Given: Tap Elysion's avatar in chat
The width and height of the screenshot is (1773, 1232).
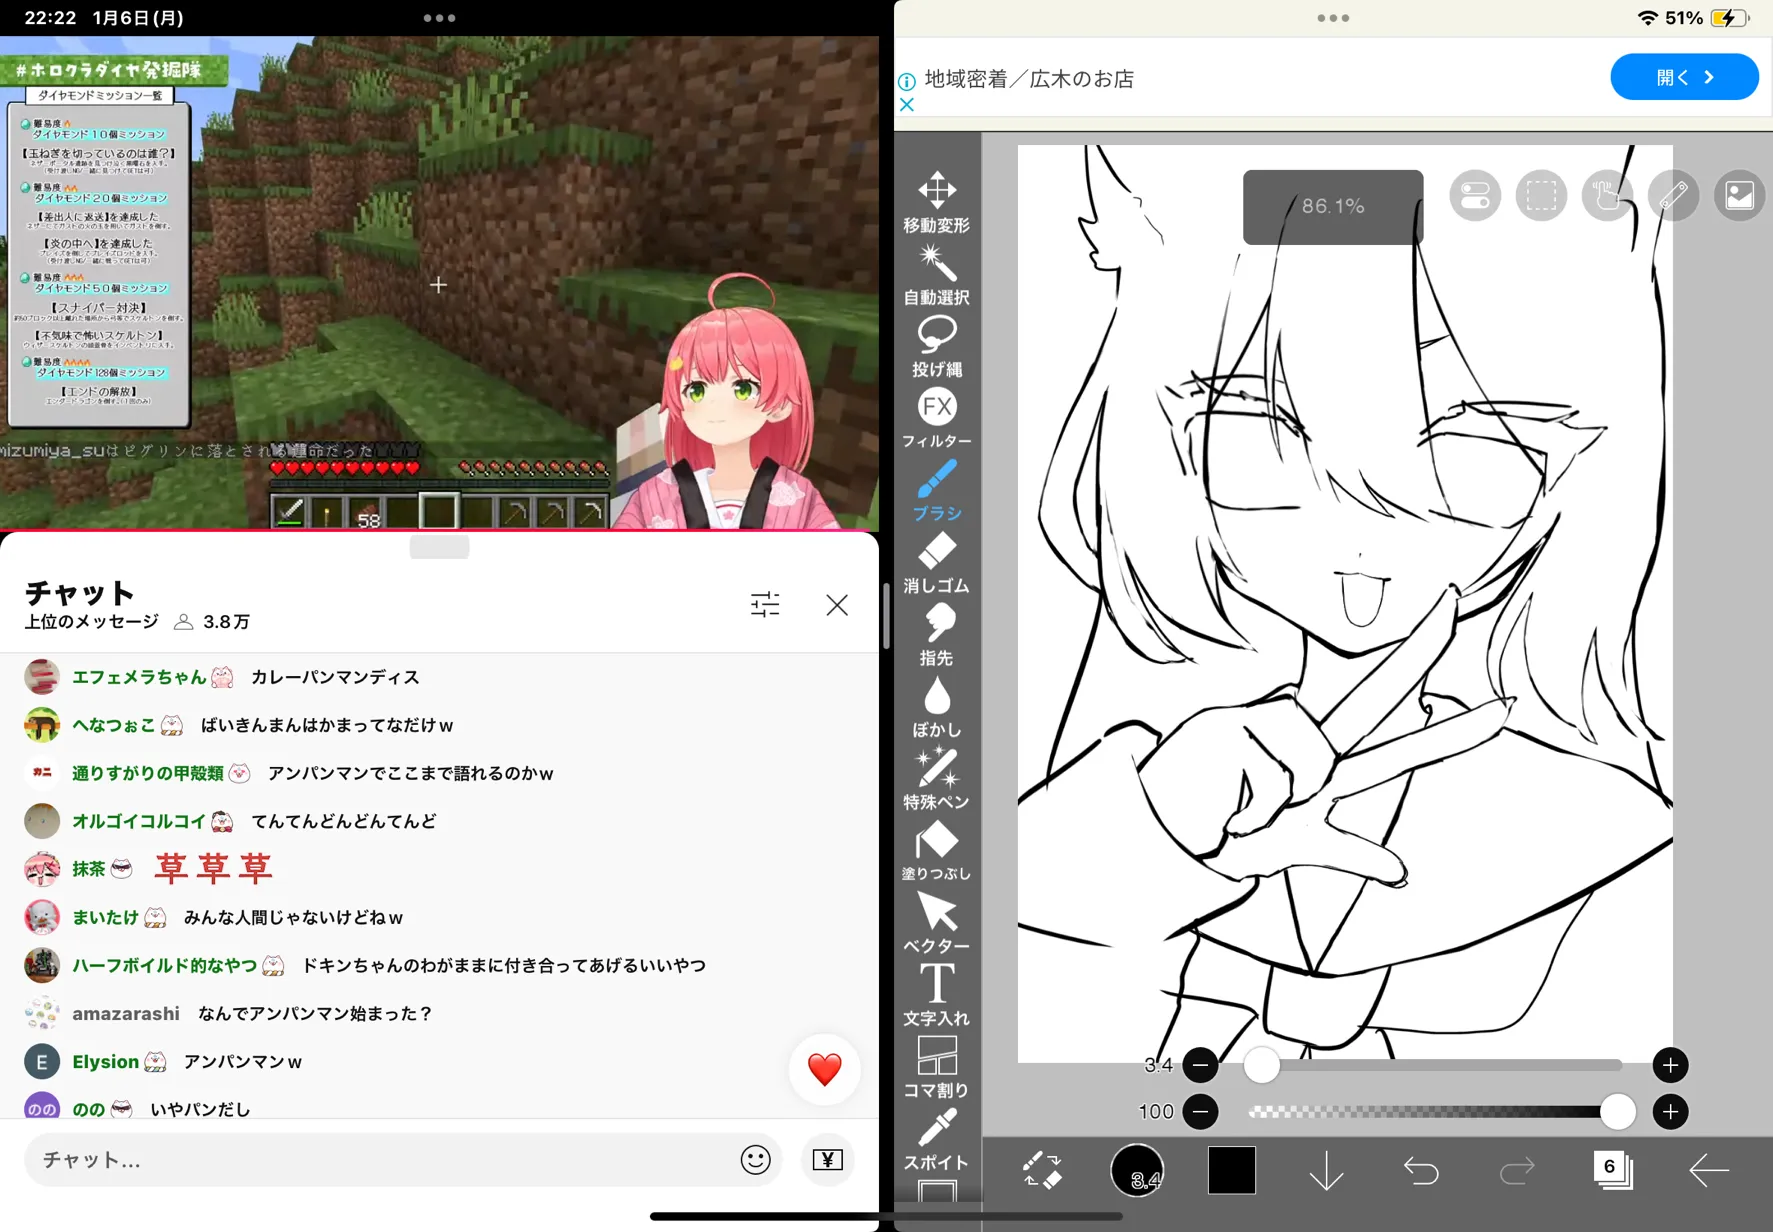Looking at the screenshot, I should (x=42, y=1061).
